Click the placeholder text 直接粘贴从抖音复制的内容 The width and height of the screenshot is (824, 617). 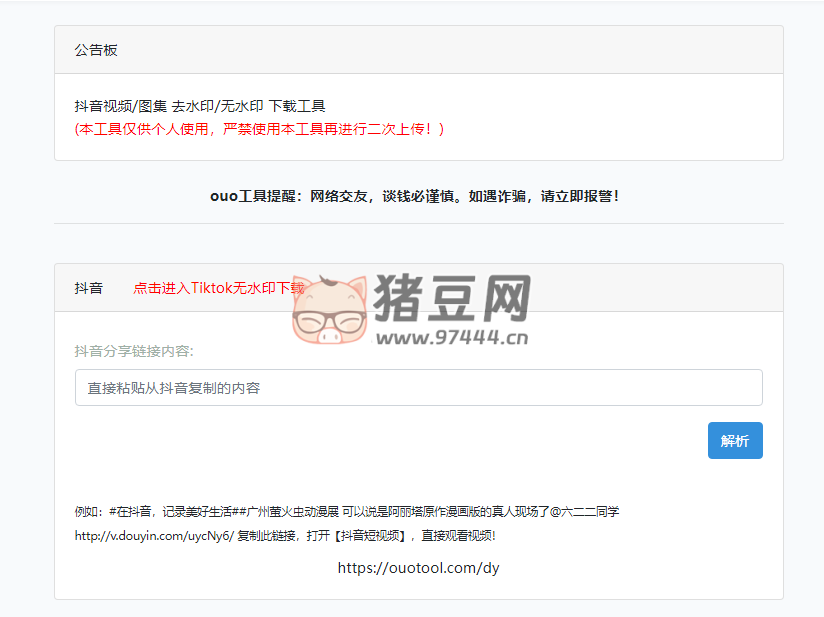pos(155,387)
